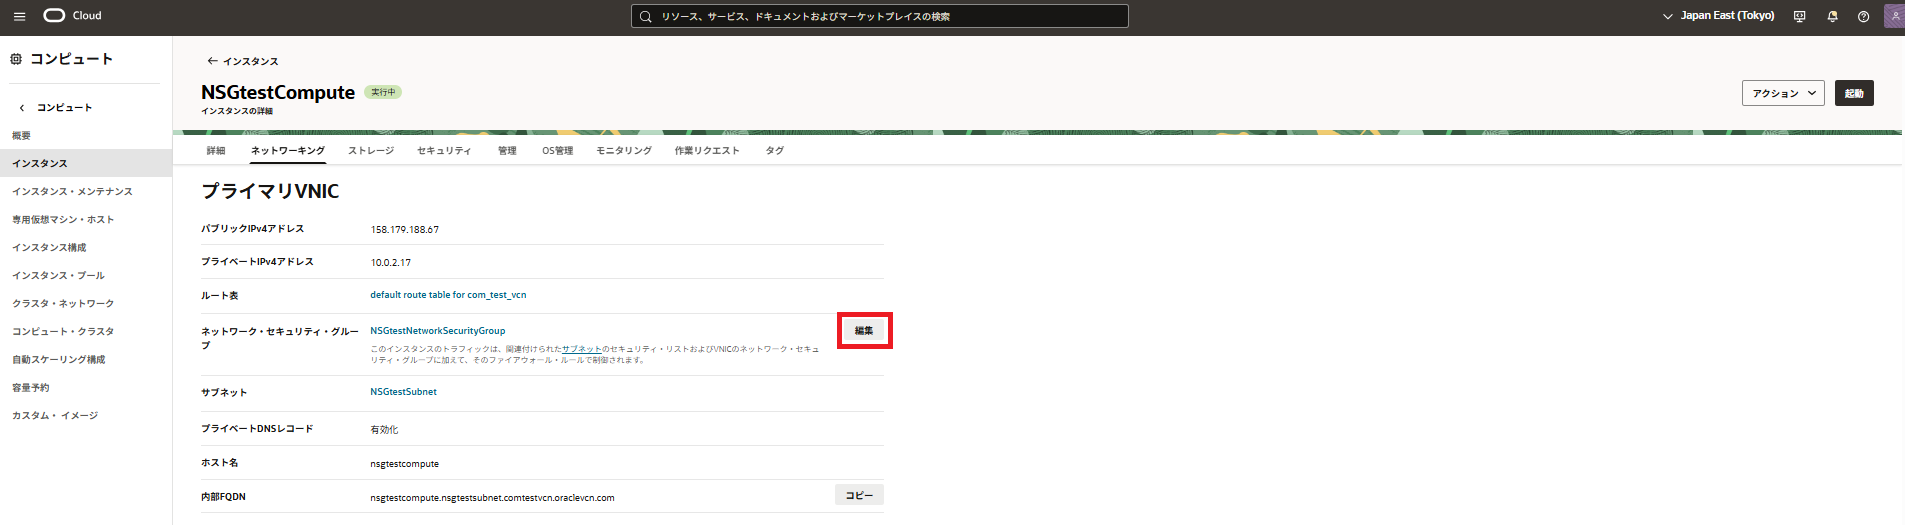Expand the アクション dropdown
The width and height of the screenshot is (1905, 525).
pyautogui.click(x=1783, y=93)
